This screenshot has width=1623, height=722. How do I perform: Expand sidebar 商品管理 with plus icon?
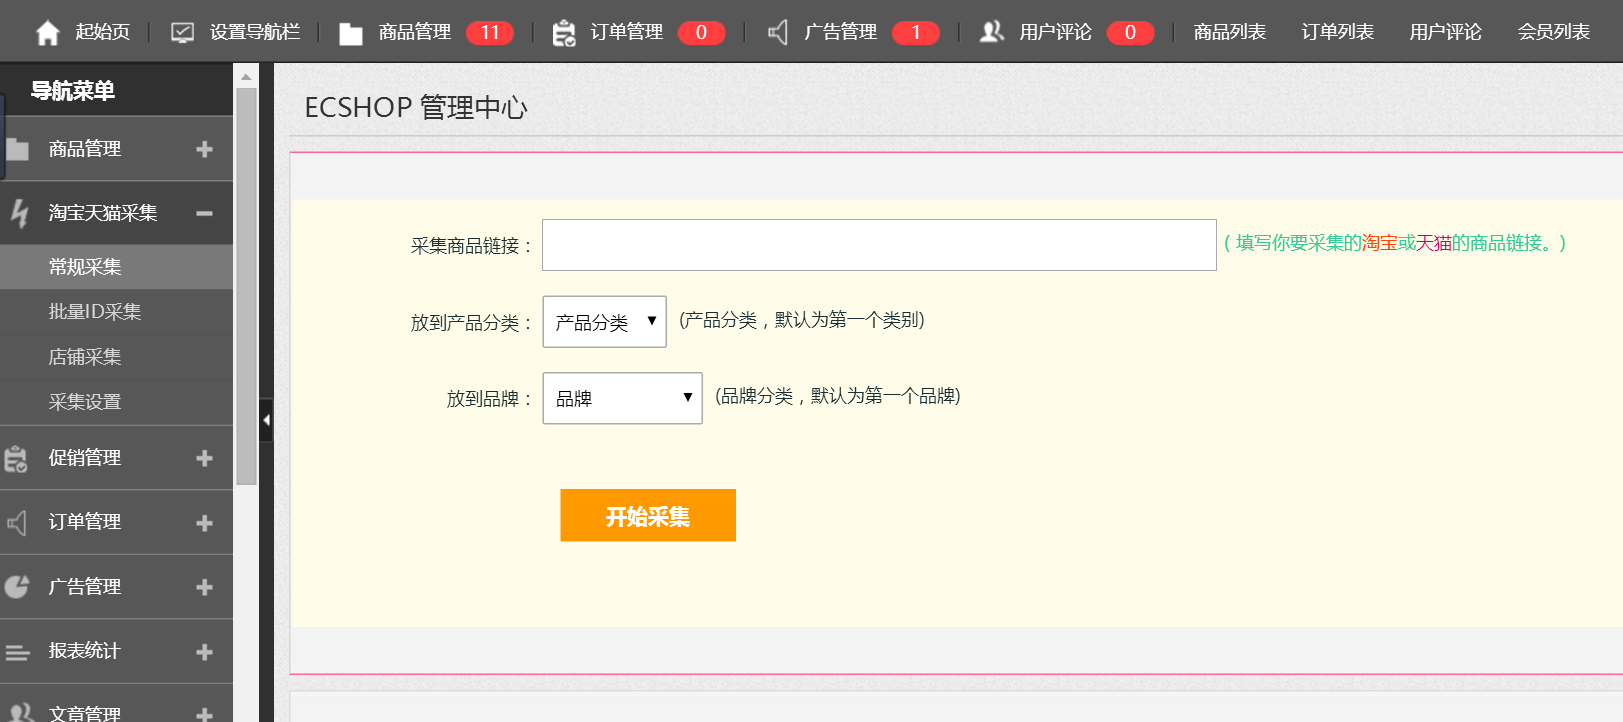205,149
